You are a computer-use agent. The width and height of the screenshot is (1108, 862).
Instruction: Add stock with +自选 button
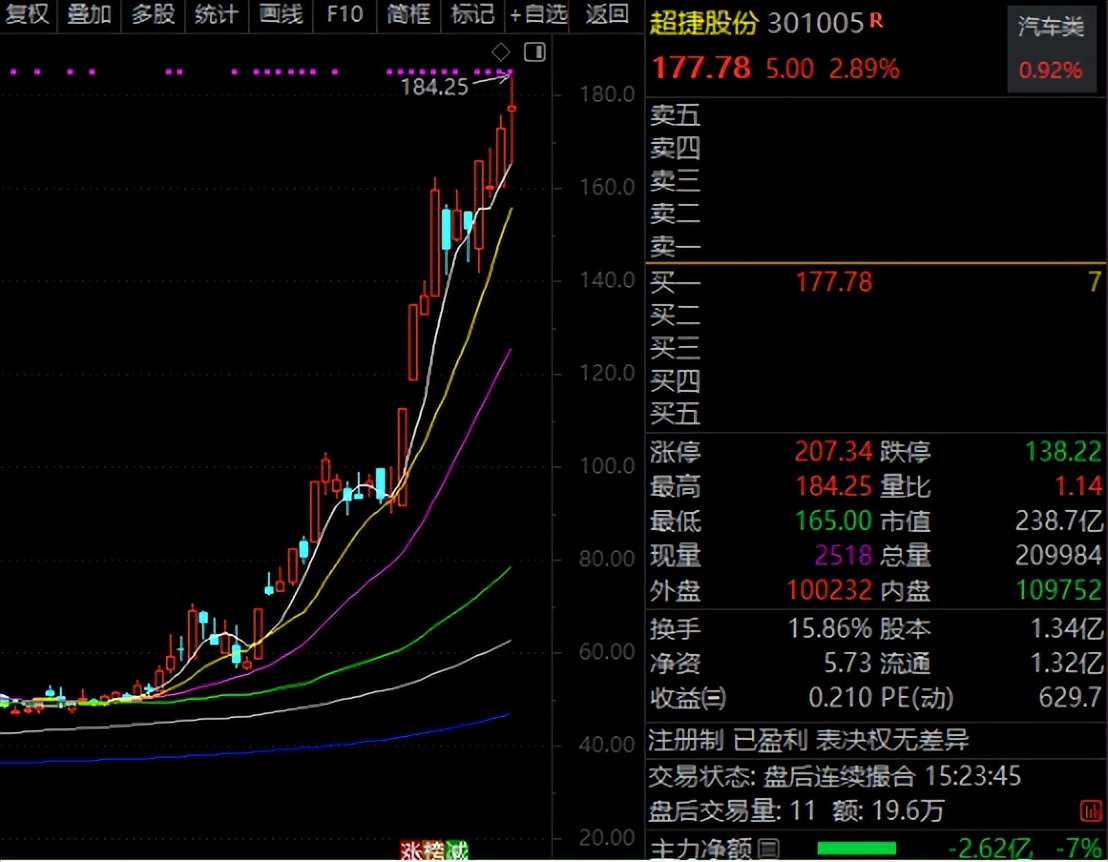tap(538, 14)
